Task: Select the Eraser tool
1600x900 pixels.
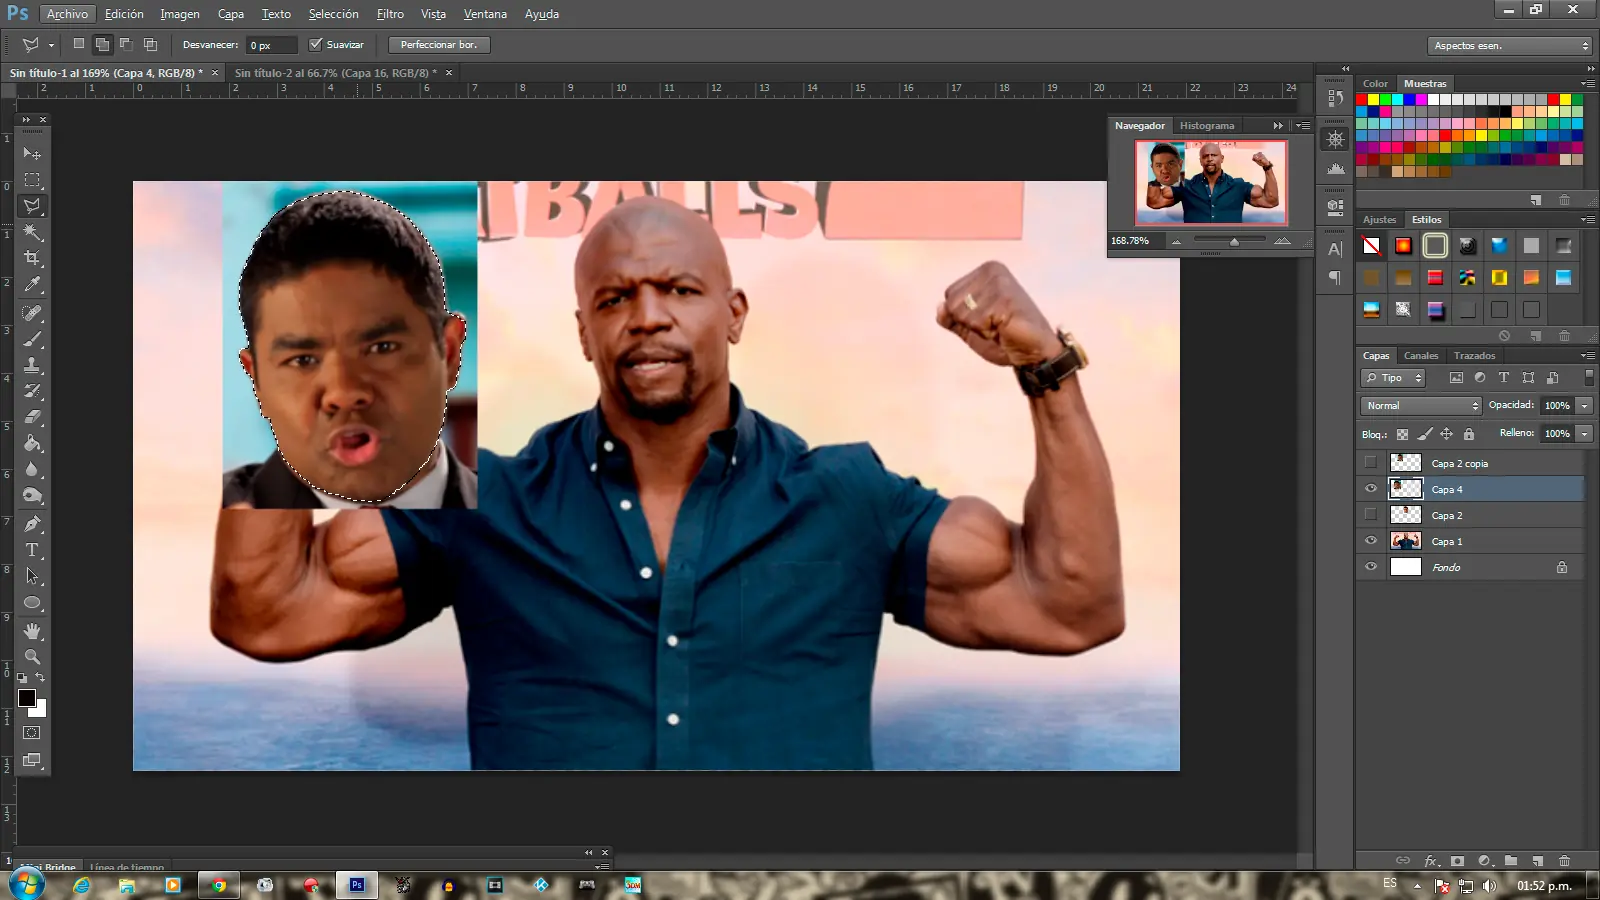Action: tap(32, 417)
